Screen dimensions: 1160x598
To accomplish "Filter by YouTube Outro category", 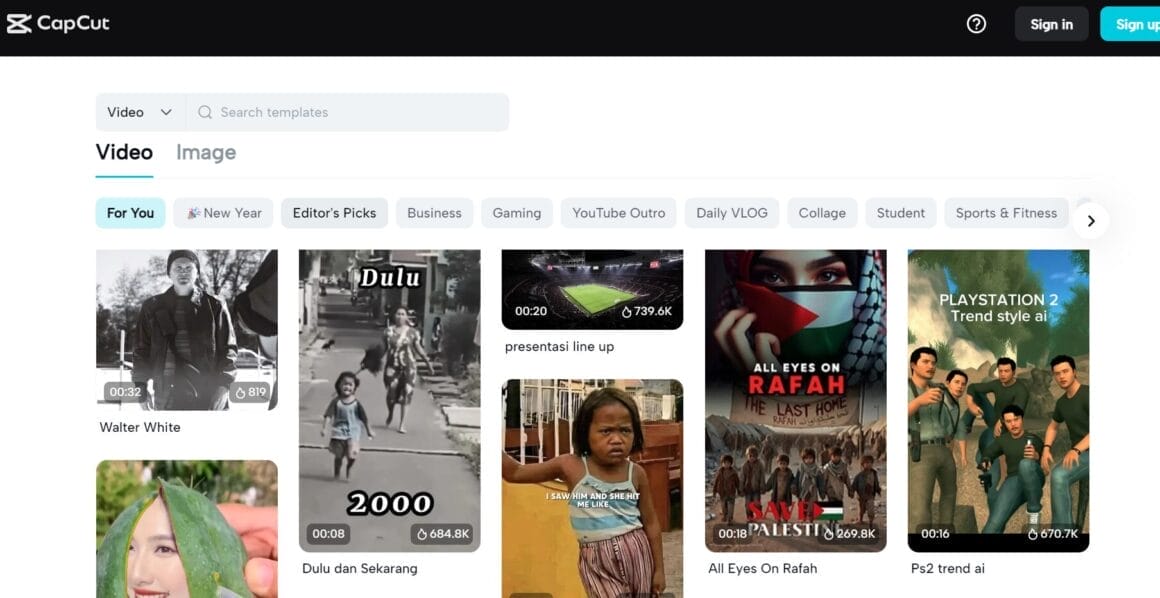I will point(618,213).
